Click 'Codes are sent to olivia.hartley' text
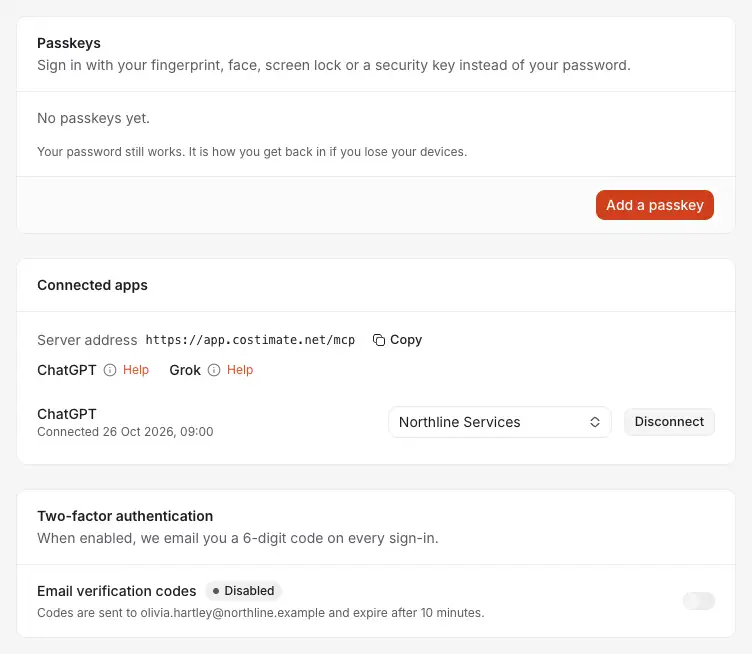 click(261, 613)
